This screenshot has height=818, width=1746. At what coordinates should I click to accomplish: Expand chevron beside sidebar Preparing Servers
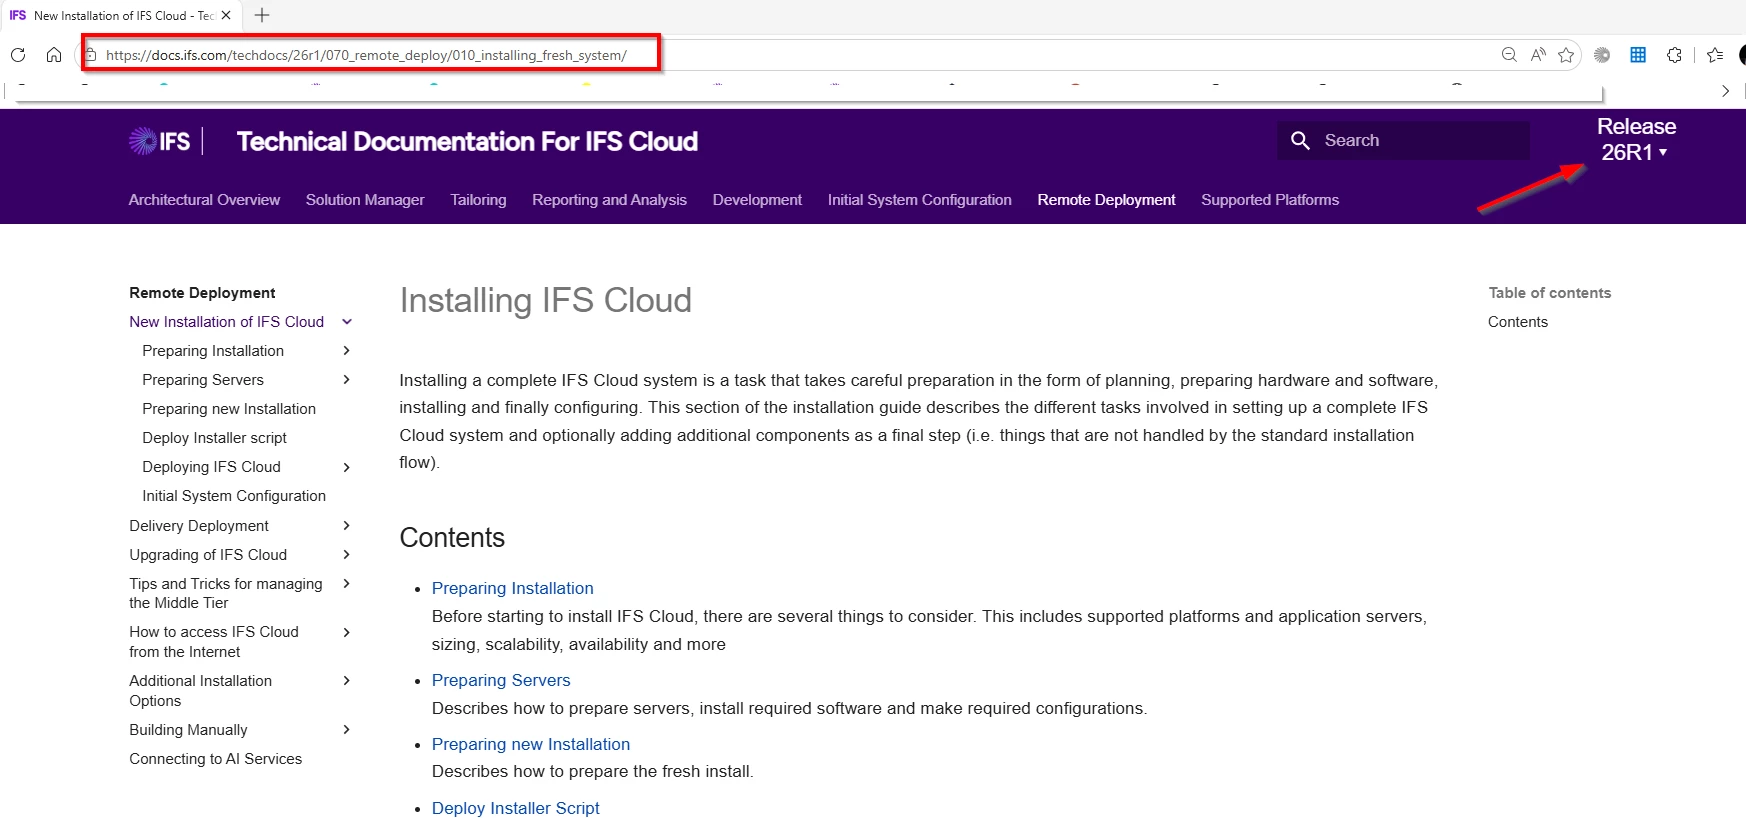pos(347,380)
